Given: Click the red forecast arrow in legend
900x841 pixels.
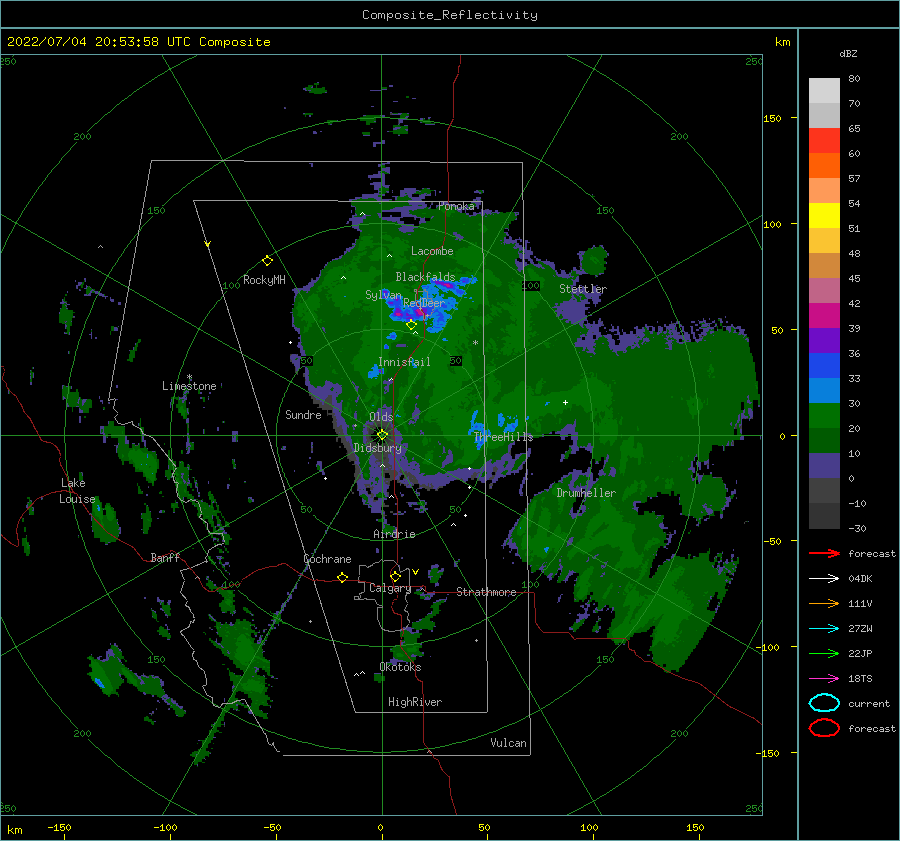Looking at the screenshot, I should (x=824, y=553).
